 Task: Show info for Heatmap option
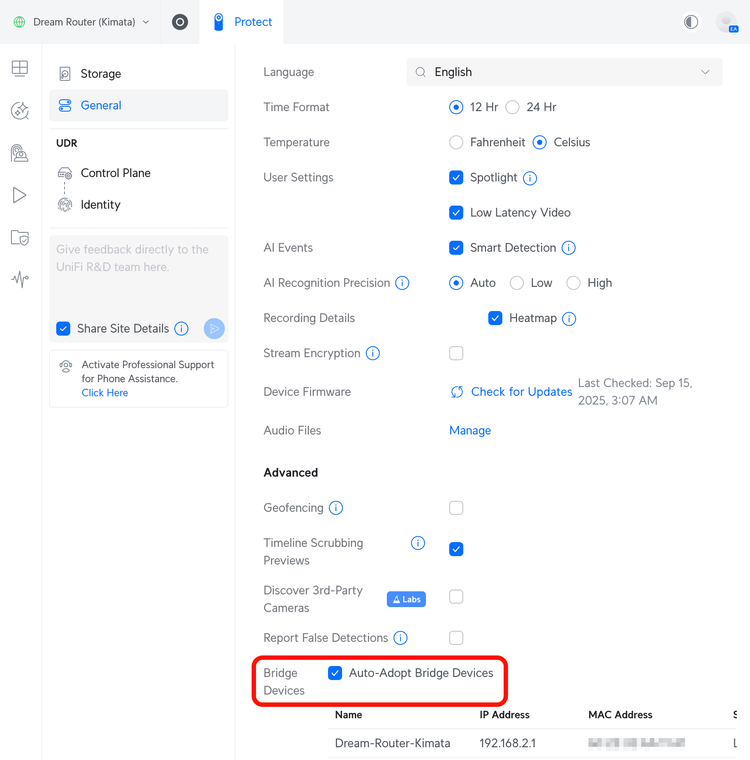point(569,318)
